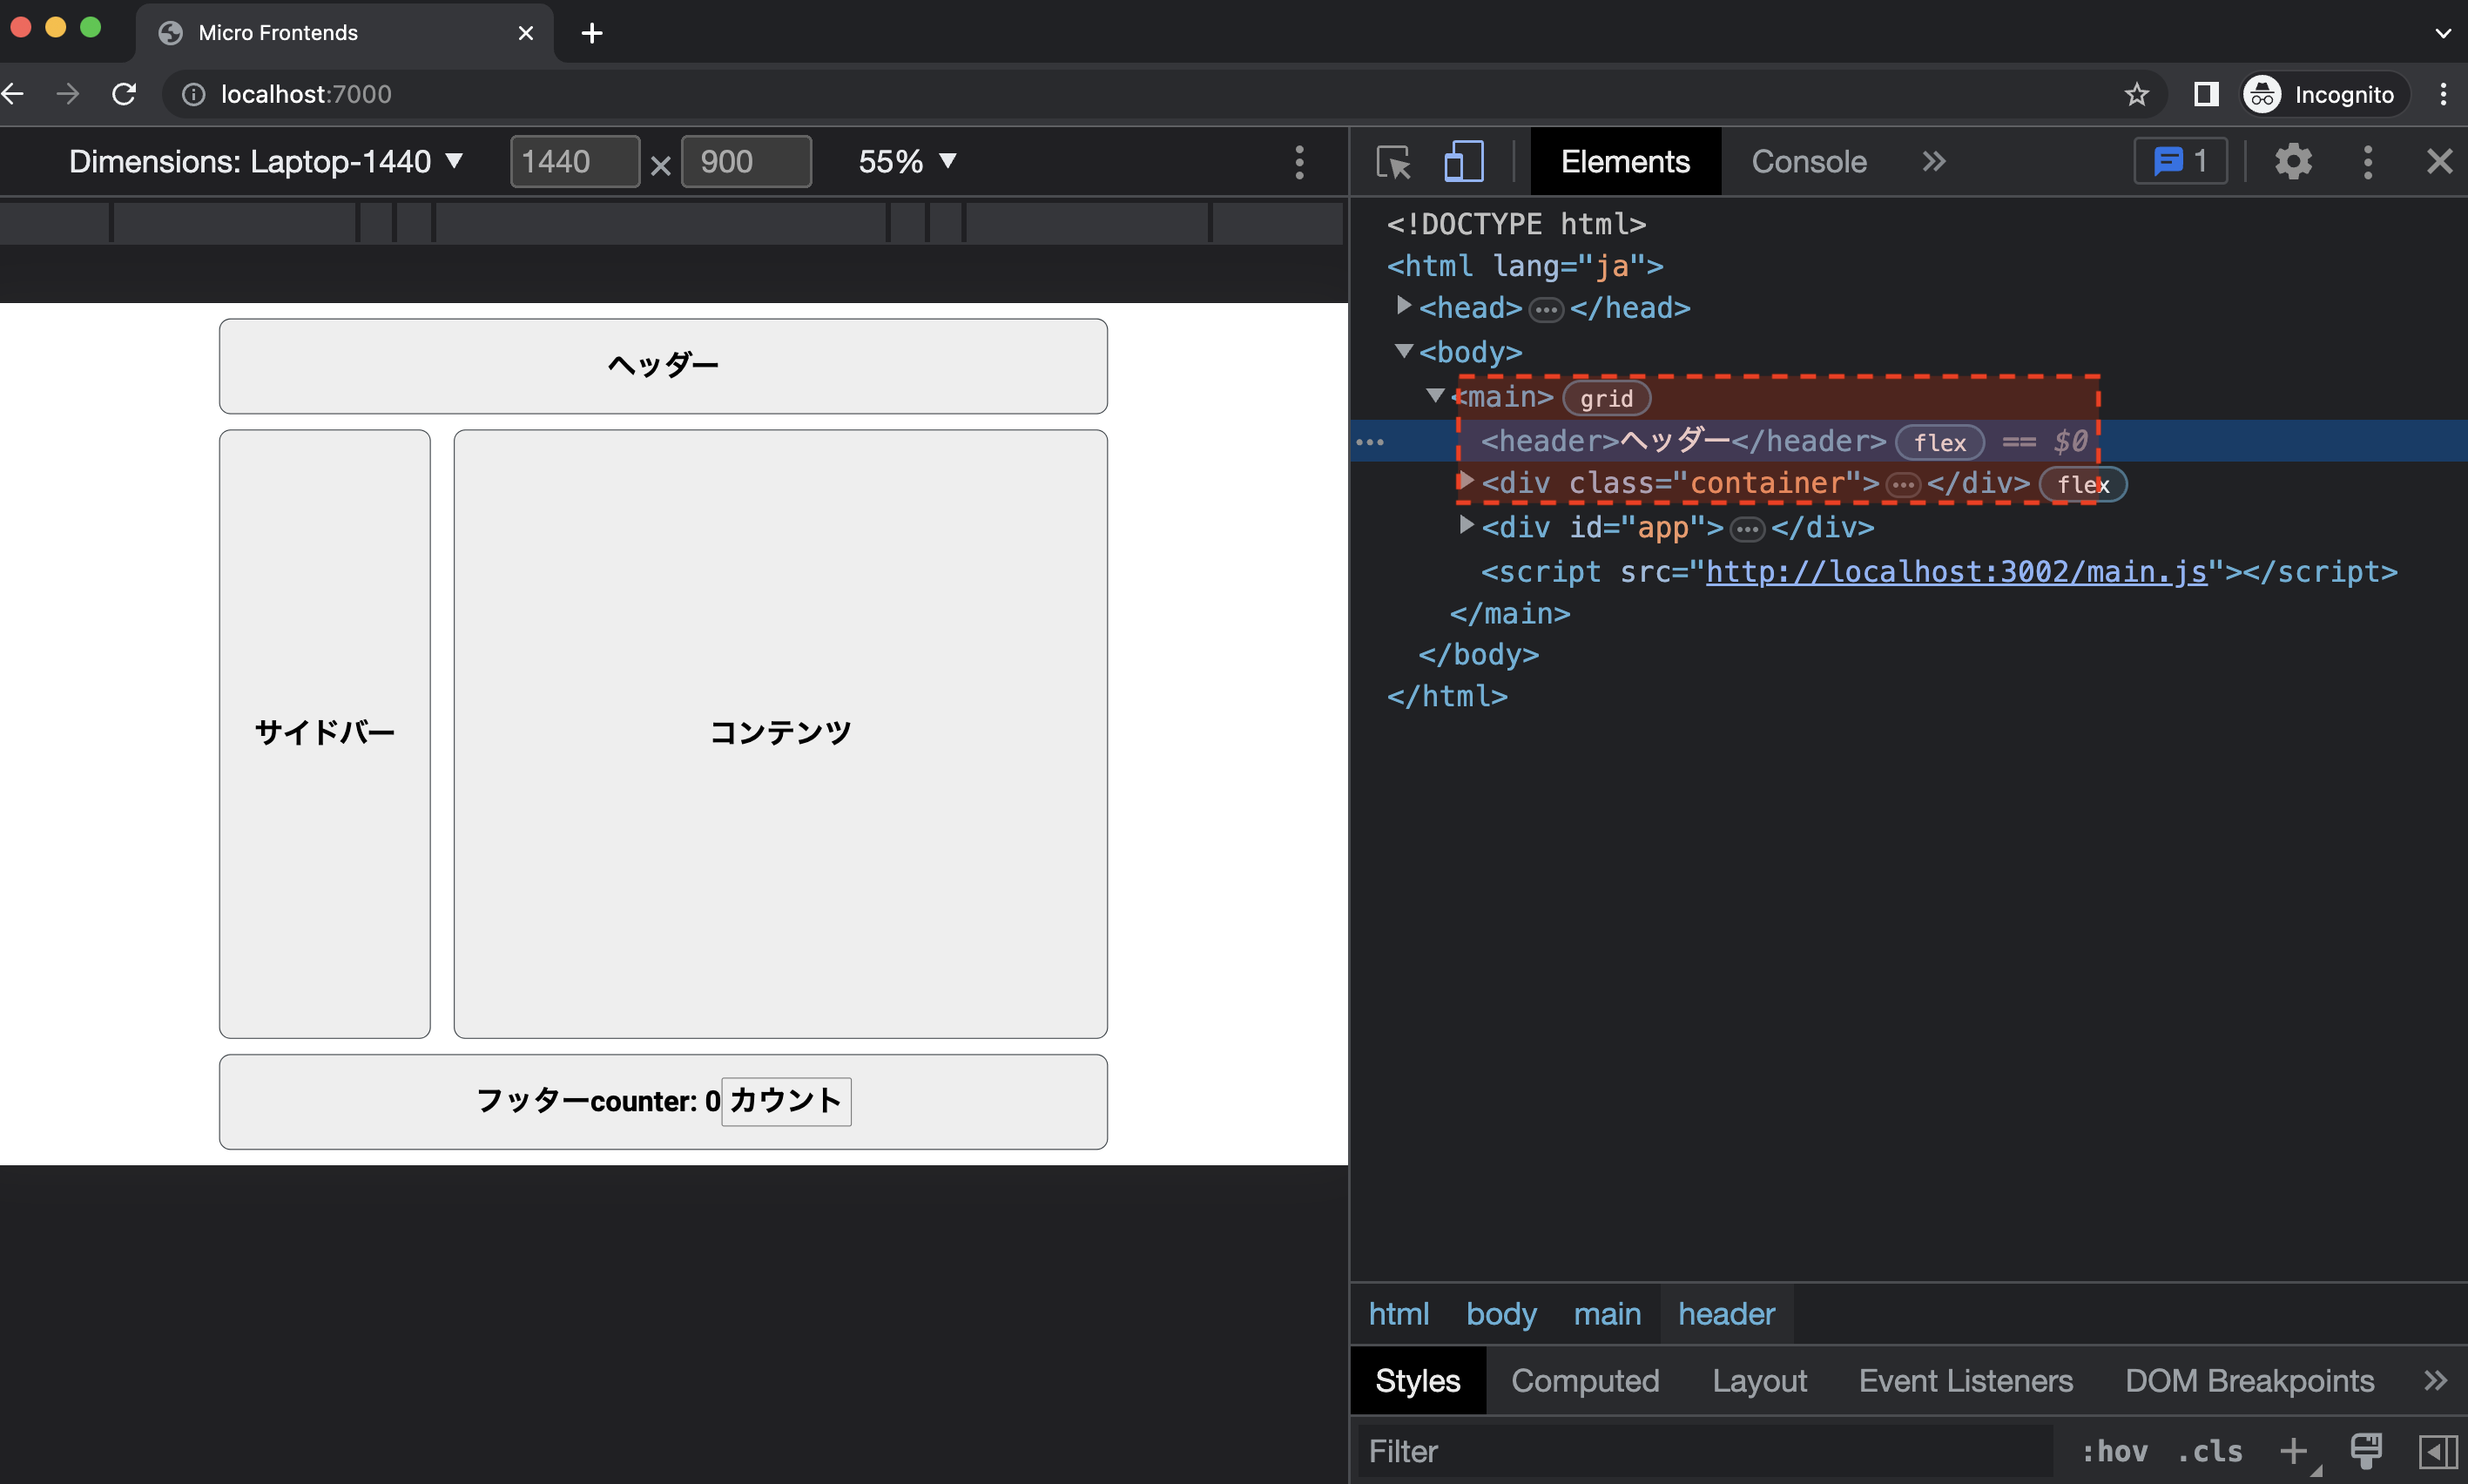
Task: Toggle the .cls classes panel
Action: [2210, 1451]
